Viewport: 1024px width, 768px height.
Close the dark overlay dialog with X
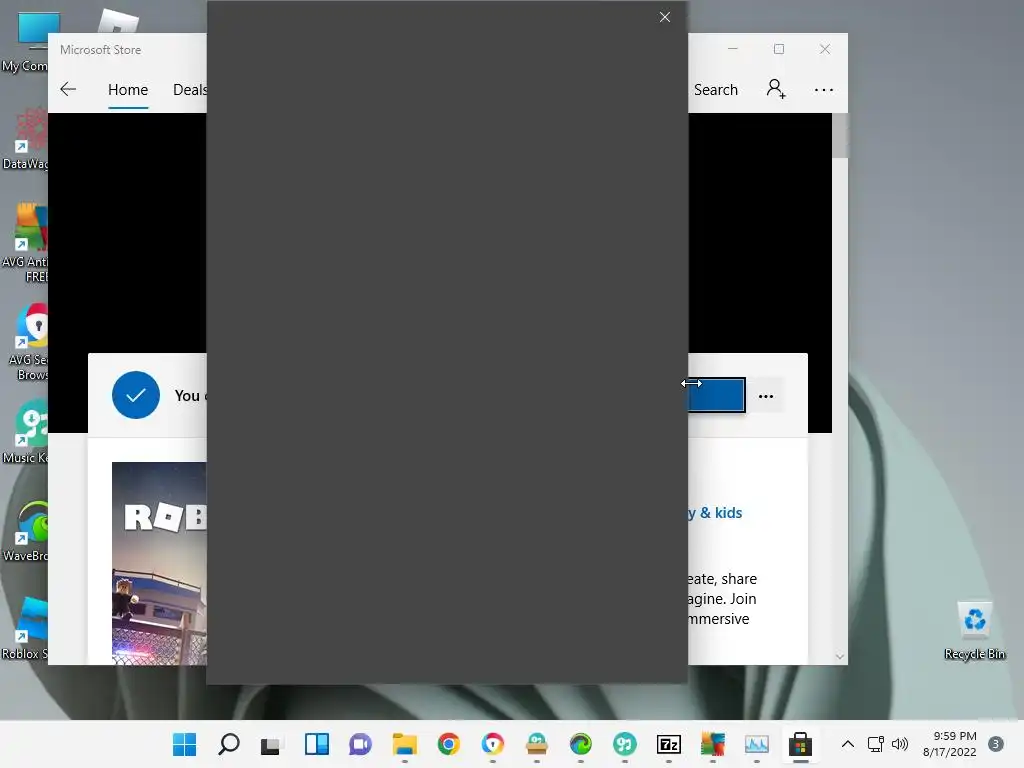[665, 17]
